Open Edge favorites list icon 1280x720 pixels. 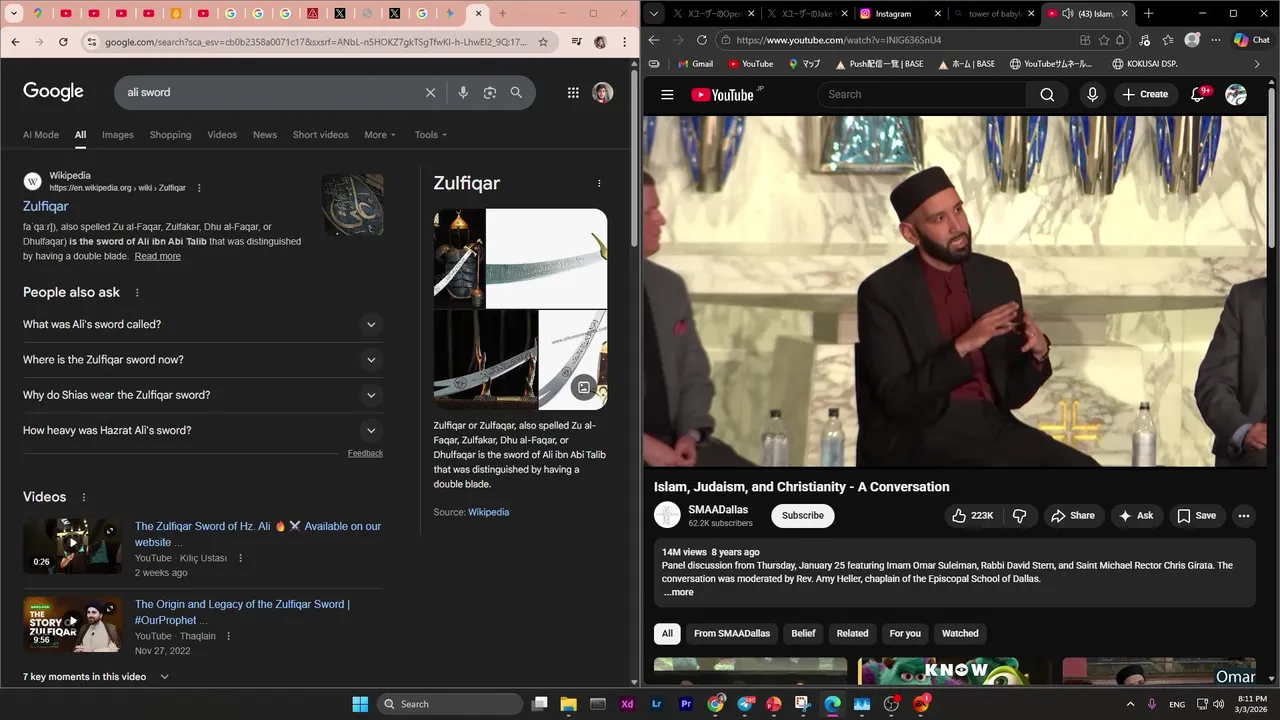[1168, 40]
